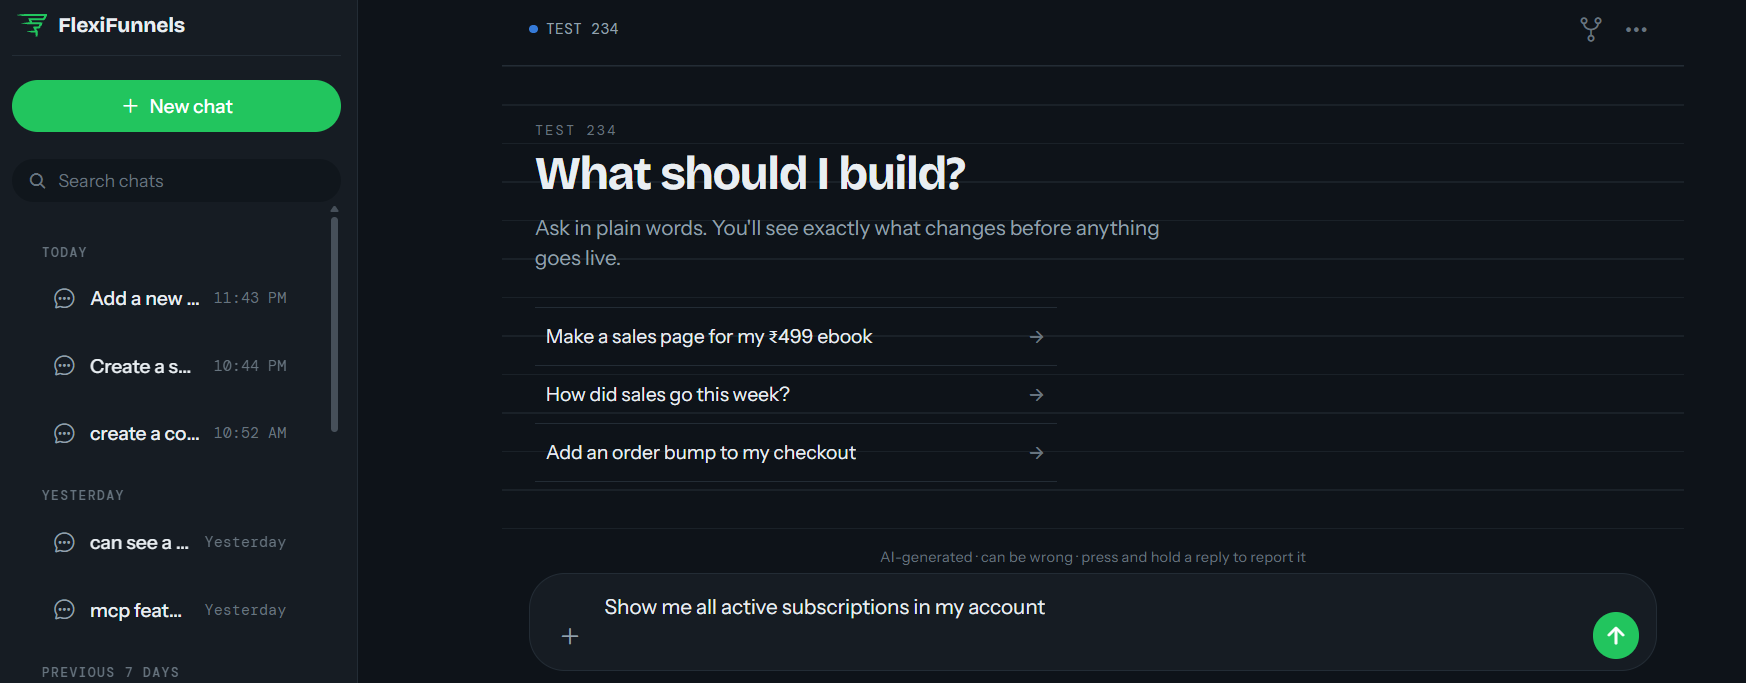Choose 'Make a sales page for my ₹499 ebook'
This screenshot has width=1746, height=683.
(x=796, y=337)
